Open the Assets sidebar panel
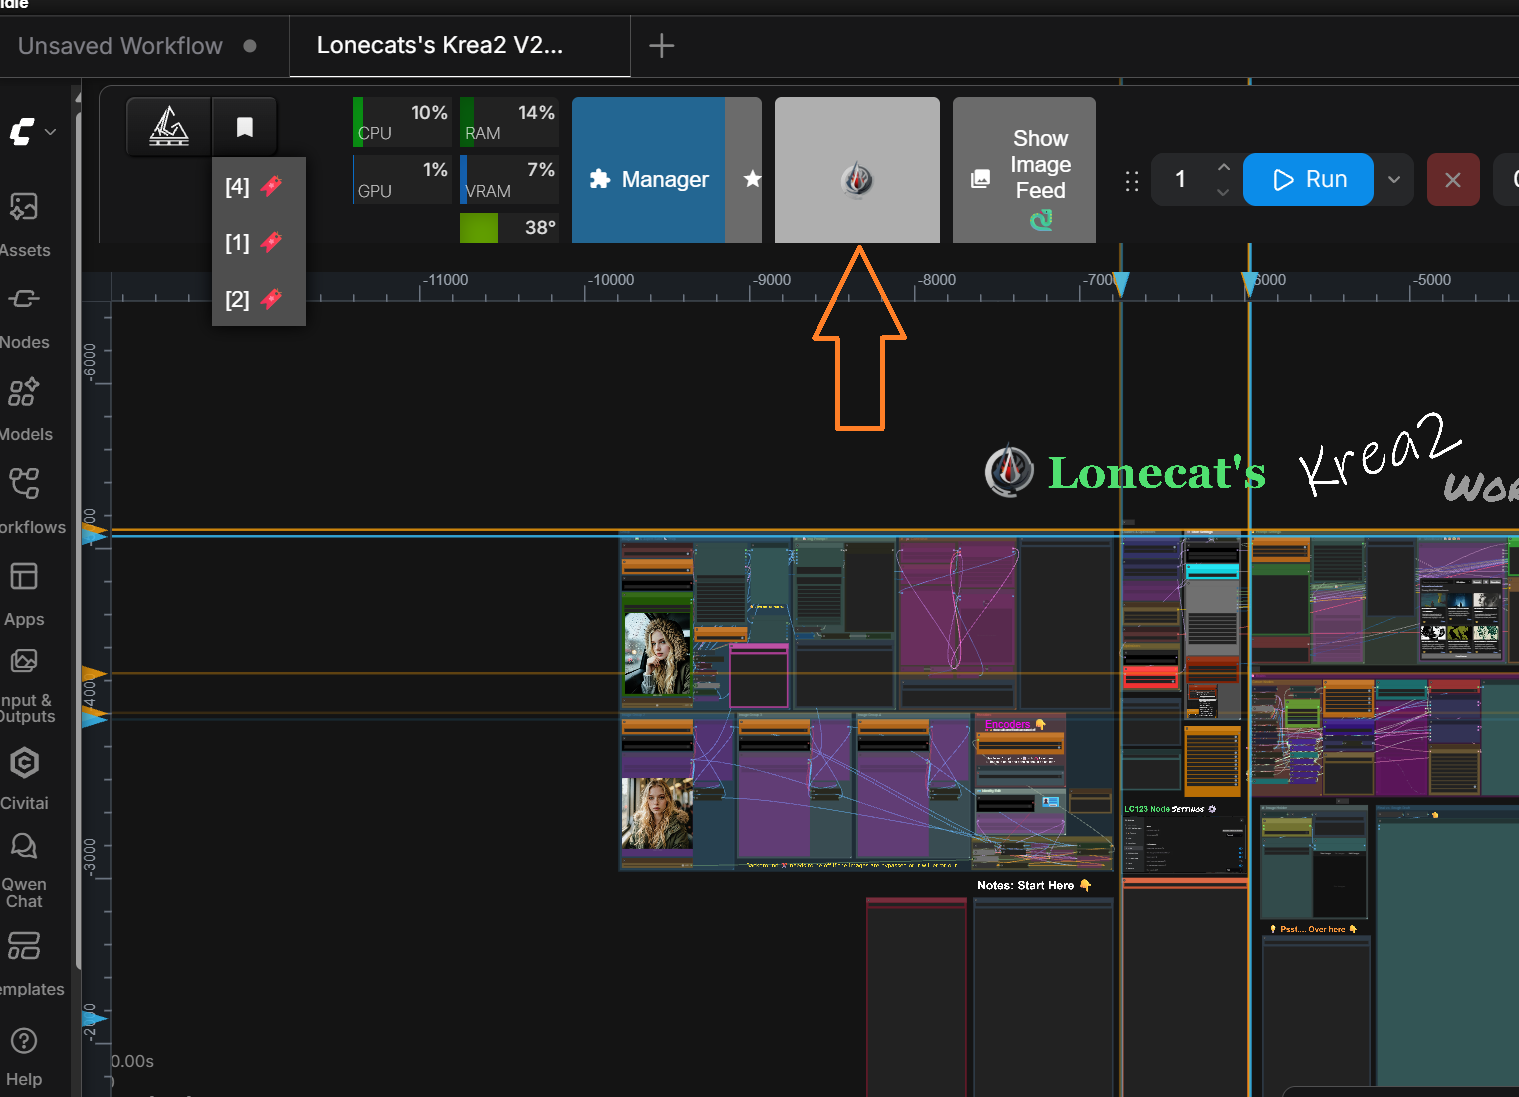This screenshot has height=1097, width=1519. click(25, 224)
